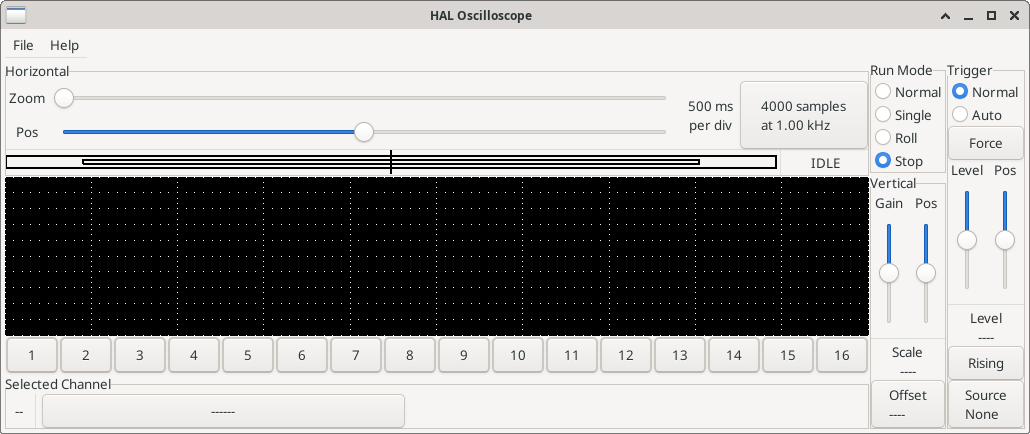Select Stop run mode
The width and height of the screenshot is (1030, 434).
coord(884,161)
